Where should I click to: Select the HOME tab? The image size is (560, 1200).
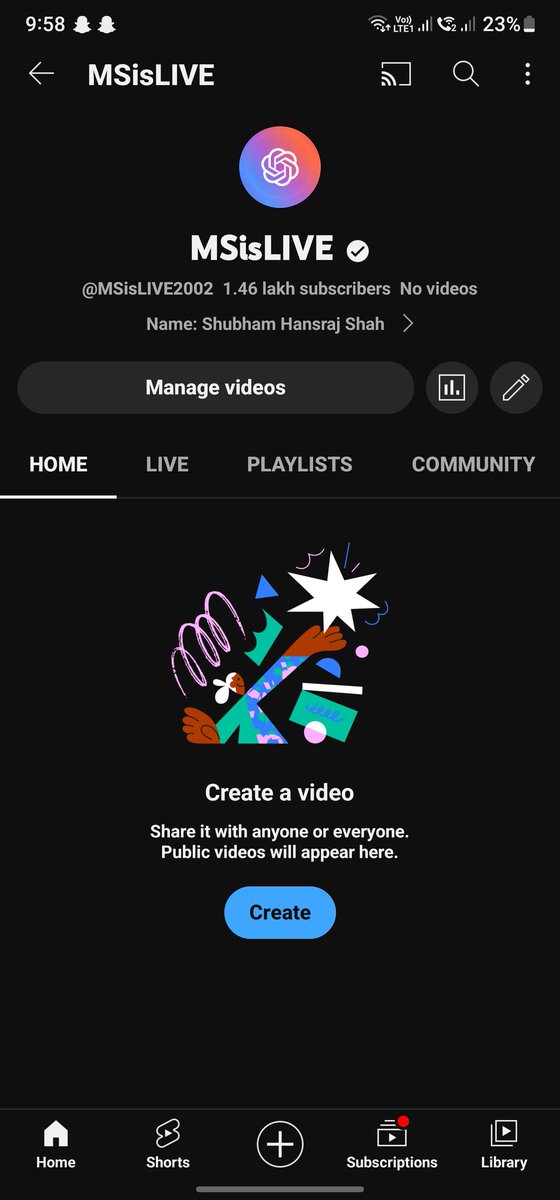coord(58,464)
